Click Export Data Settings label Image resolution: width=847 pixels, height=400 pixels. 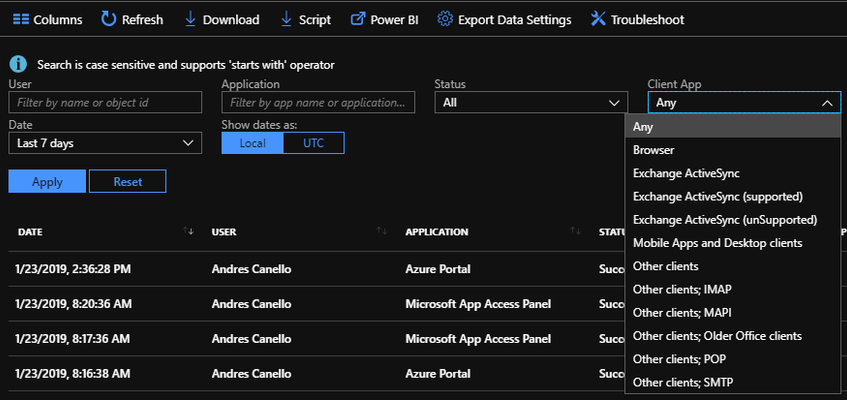pos(515,20)
